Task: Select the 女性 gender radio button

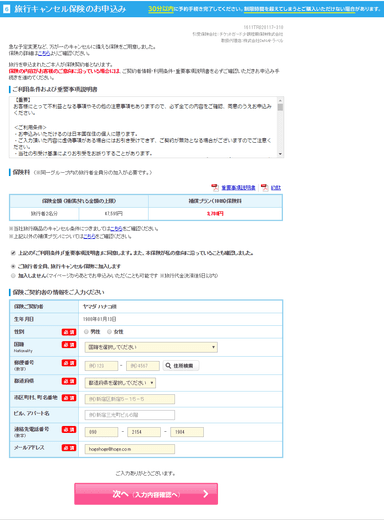Action: (109, 332)
